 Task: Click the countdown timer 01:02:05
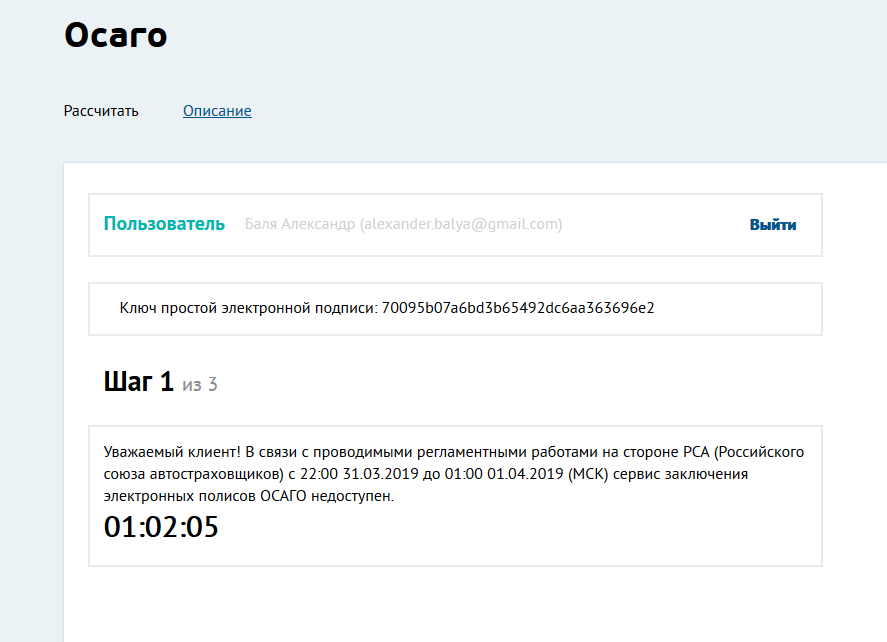click(x=161, y=526)
